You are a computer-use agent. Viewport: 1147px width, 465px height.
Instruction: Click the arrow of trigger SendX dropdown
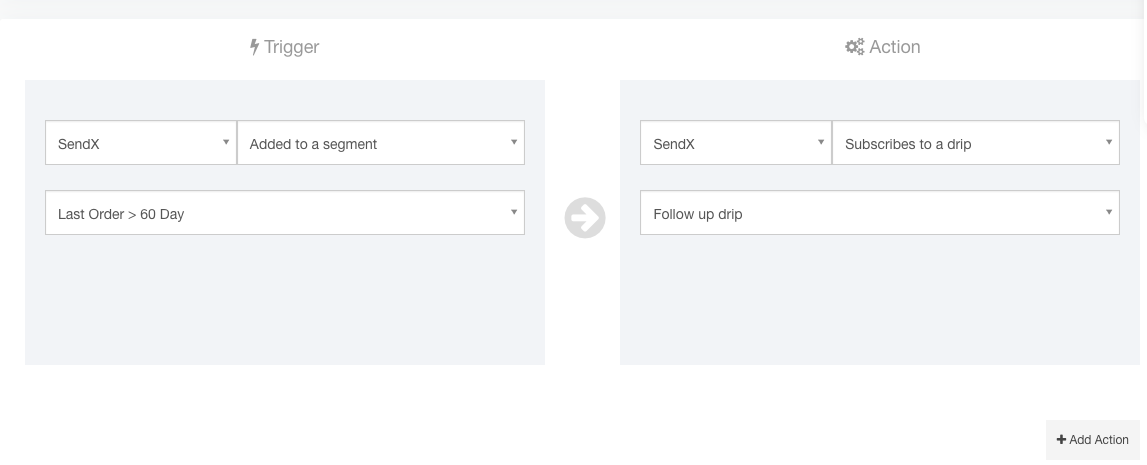226,143
